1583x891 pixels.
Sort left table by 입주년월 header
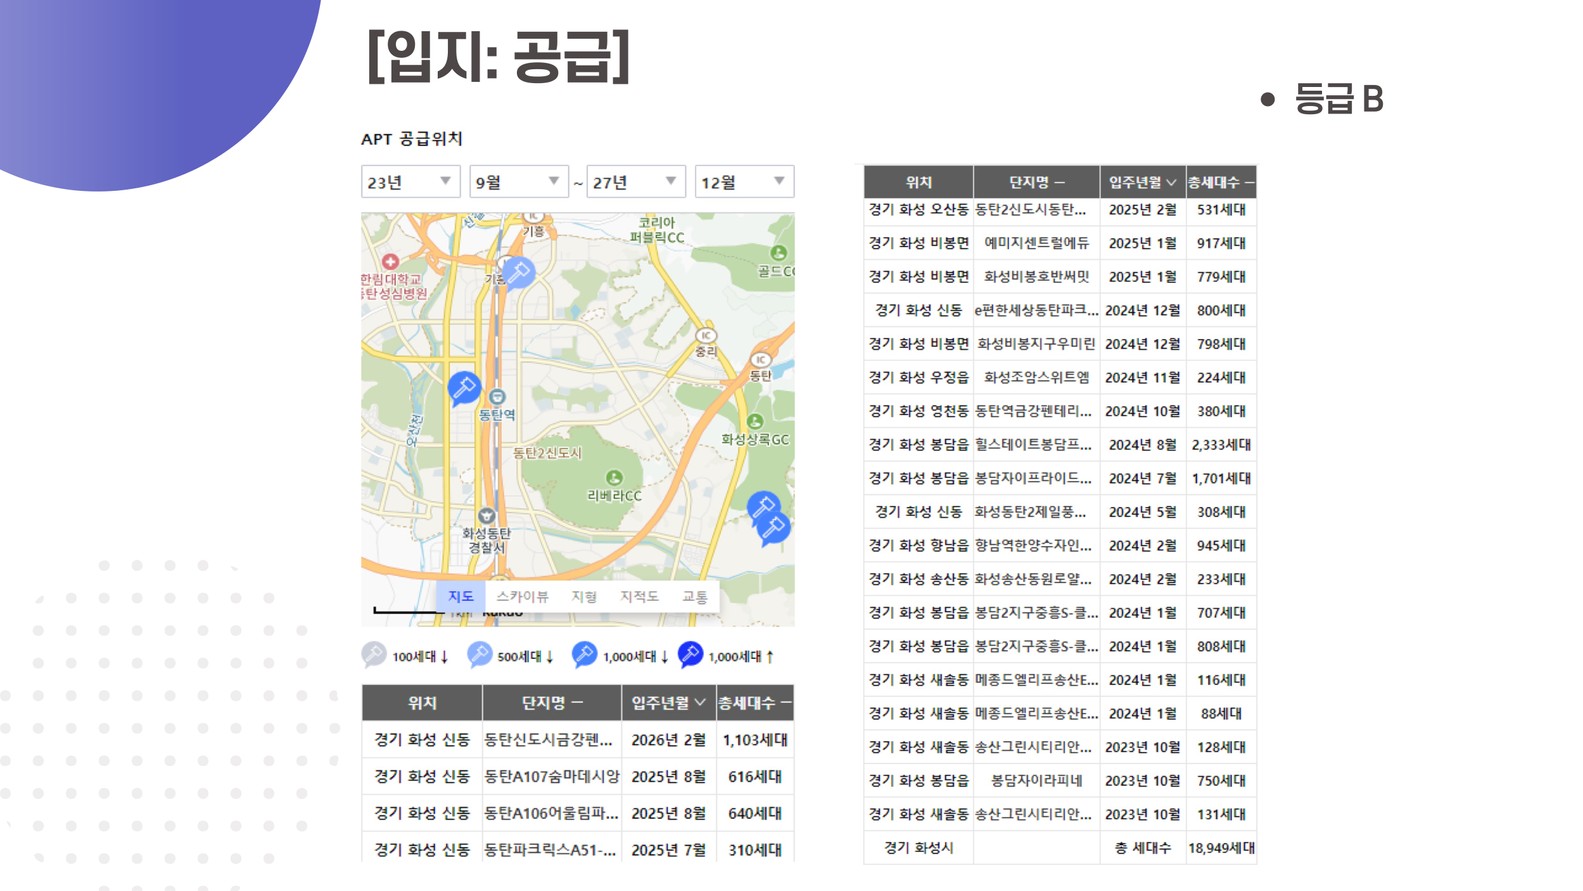point(668,703)
